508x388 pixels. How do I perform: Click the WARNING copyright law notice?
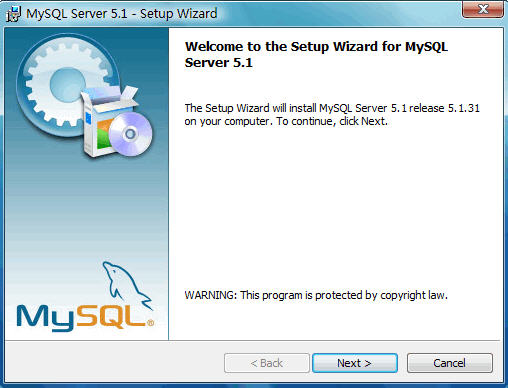[x=316, y=295]
